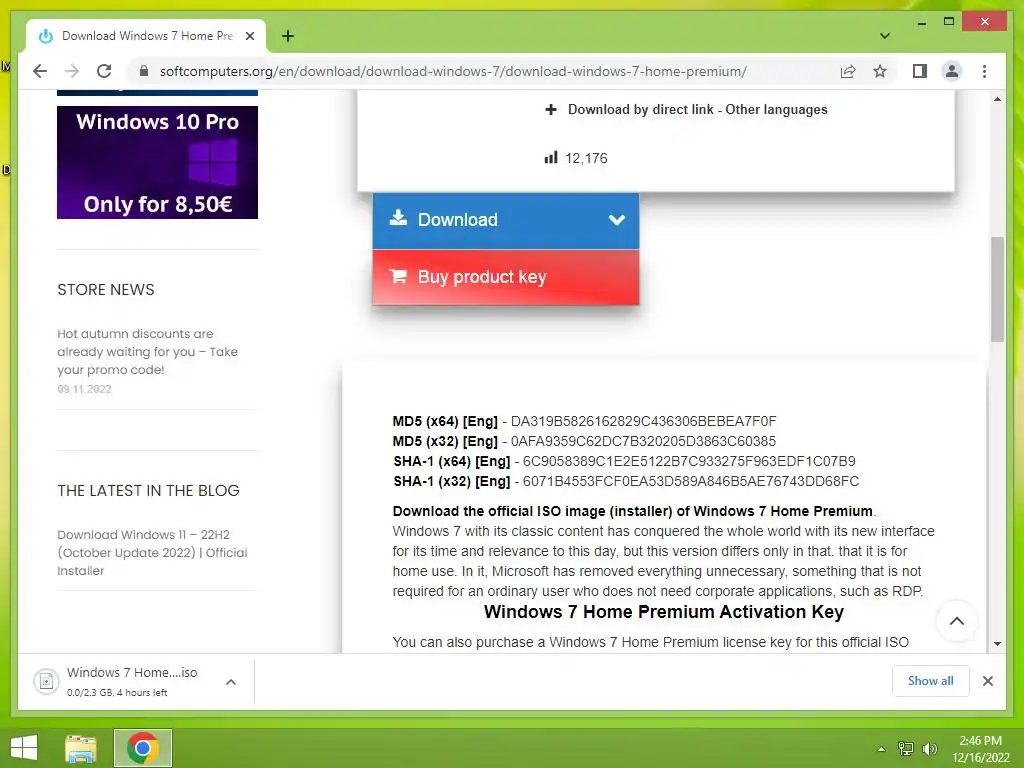The height and width of the screenshot is (768, 1024).
Task: Expand Download by direct link - Other languages
Action: tap(686, 110)
